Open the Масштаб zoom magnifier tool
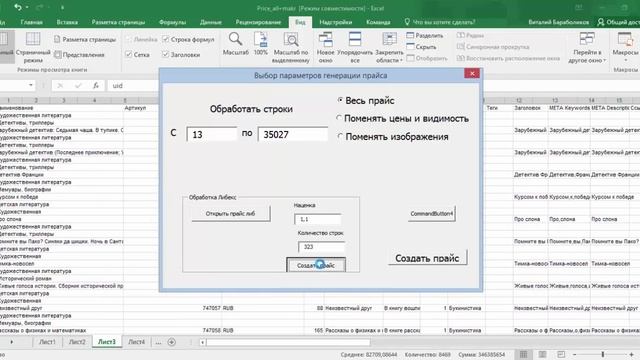 236,44
